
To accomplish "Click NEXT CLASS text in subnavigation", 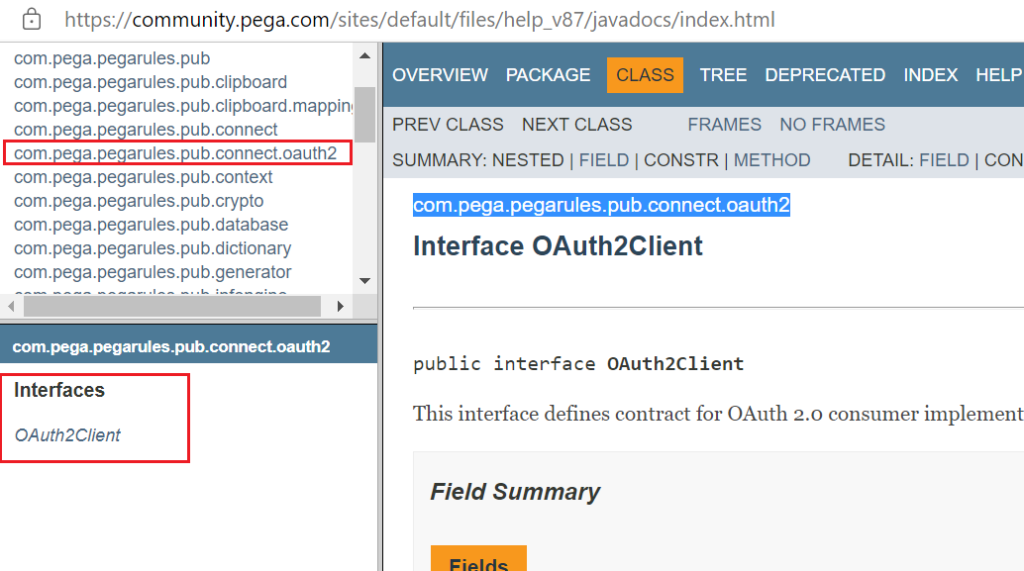I will click(x=577, y=125).
